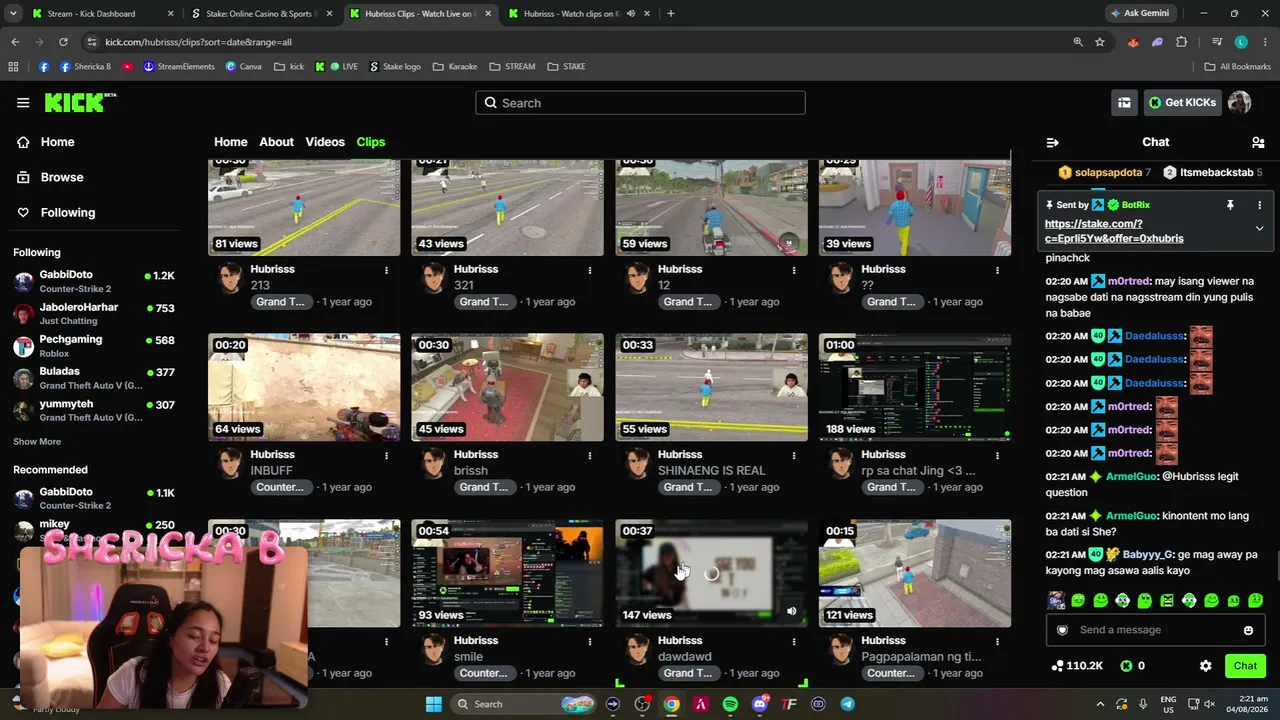
Task: Click the Get KICKs button
Action: (1183, 102)
